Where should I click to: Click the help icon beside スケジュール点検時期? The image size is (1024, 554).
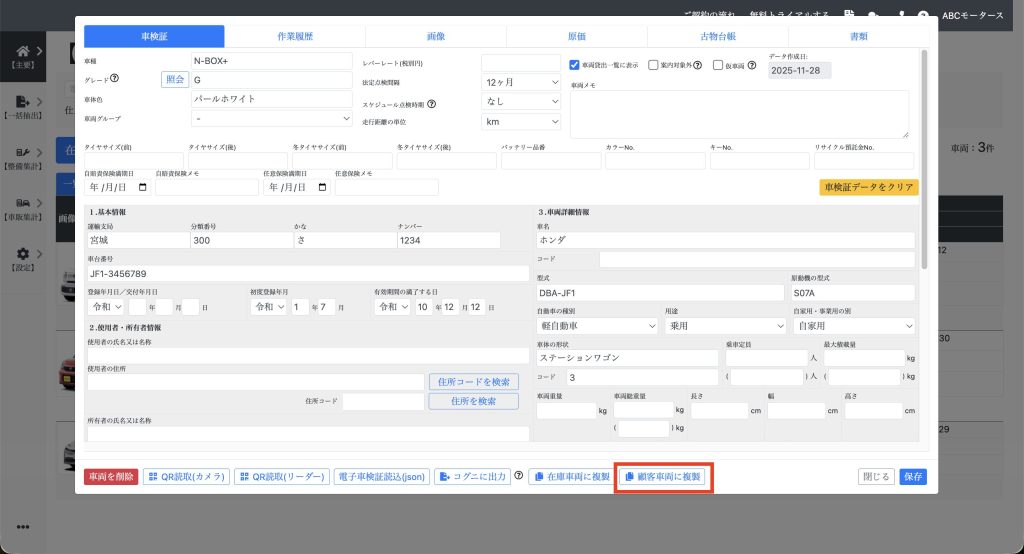(433, 103)
